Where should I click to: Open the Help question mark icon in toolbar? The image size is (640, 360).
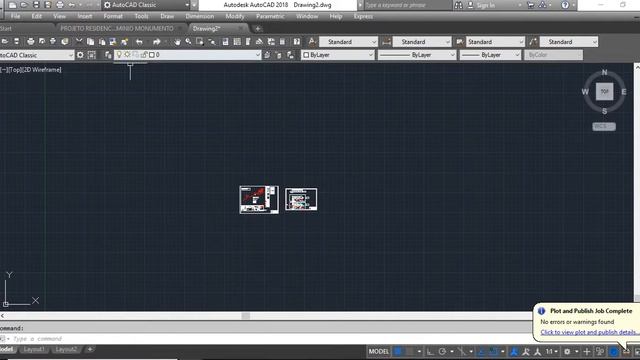click(297, 42)
